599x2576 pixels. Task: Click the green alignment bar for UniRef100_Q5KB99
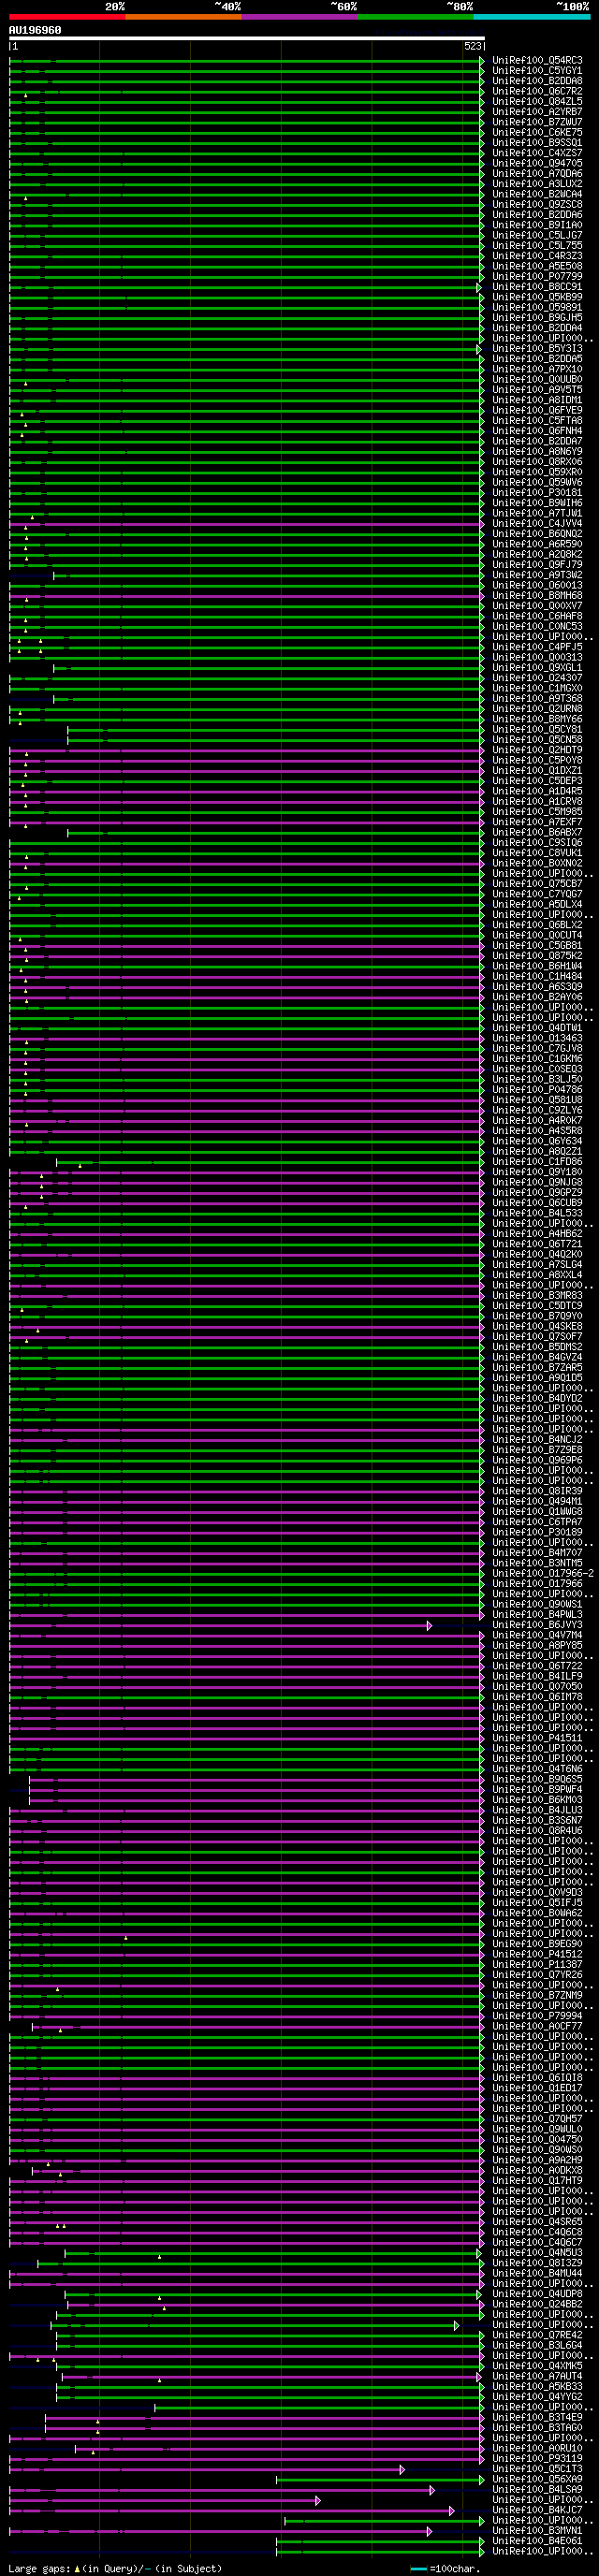[247, 297]
